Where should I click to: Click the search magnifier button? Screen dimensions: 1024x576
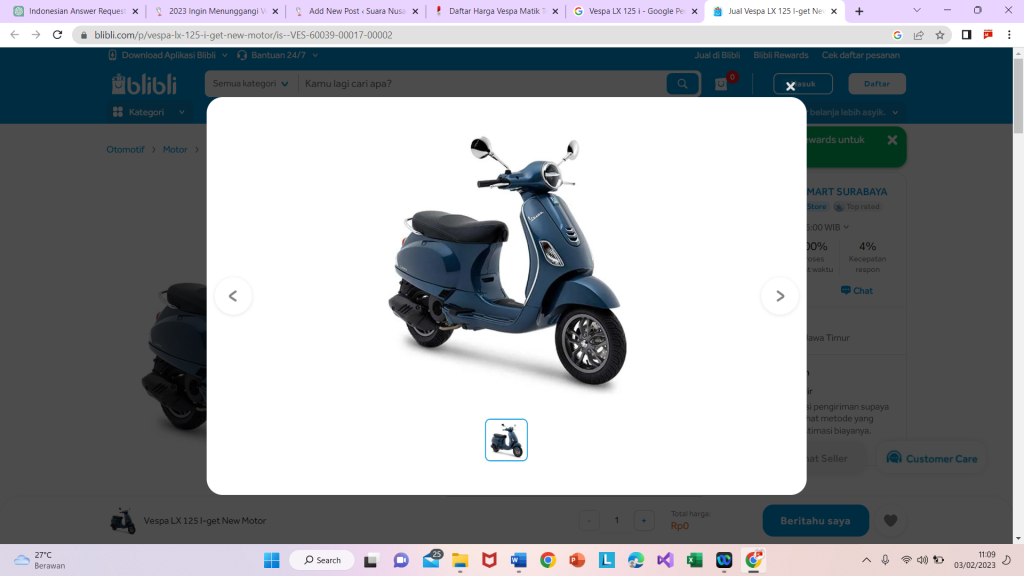[x=682, y=84]
